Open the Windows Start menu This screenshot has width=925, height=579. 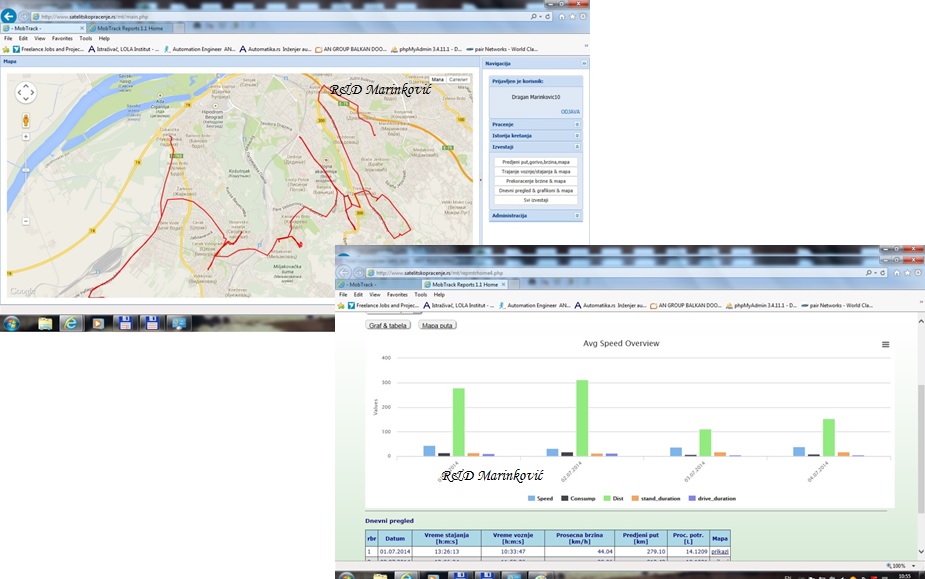click(11, 323)
